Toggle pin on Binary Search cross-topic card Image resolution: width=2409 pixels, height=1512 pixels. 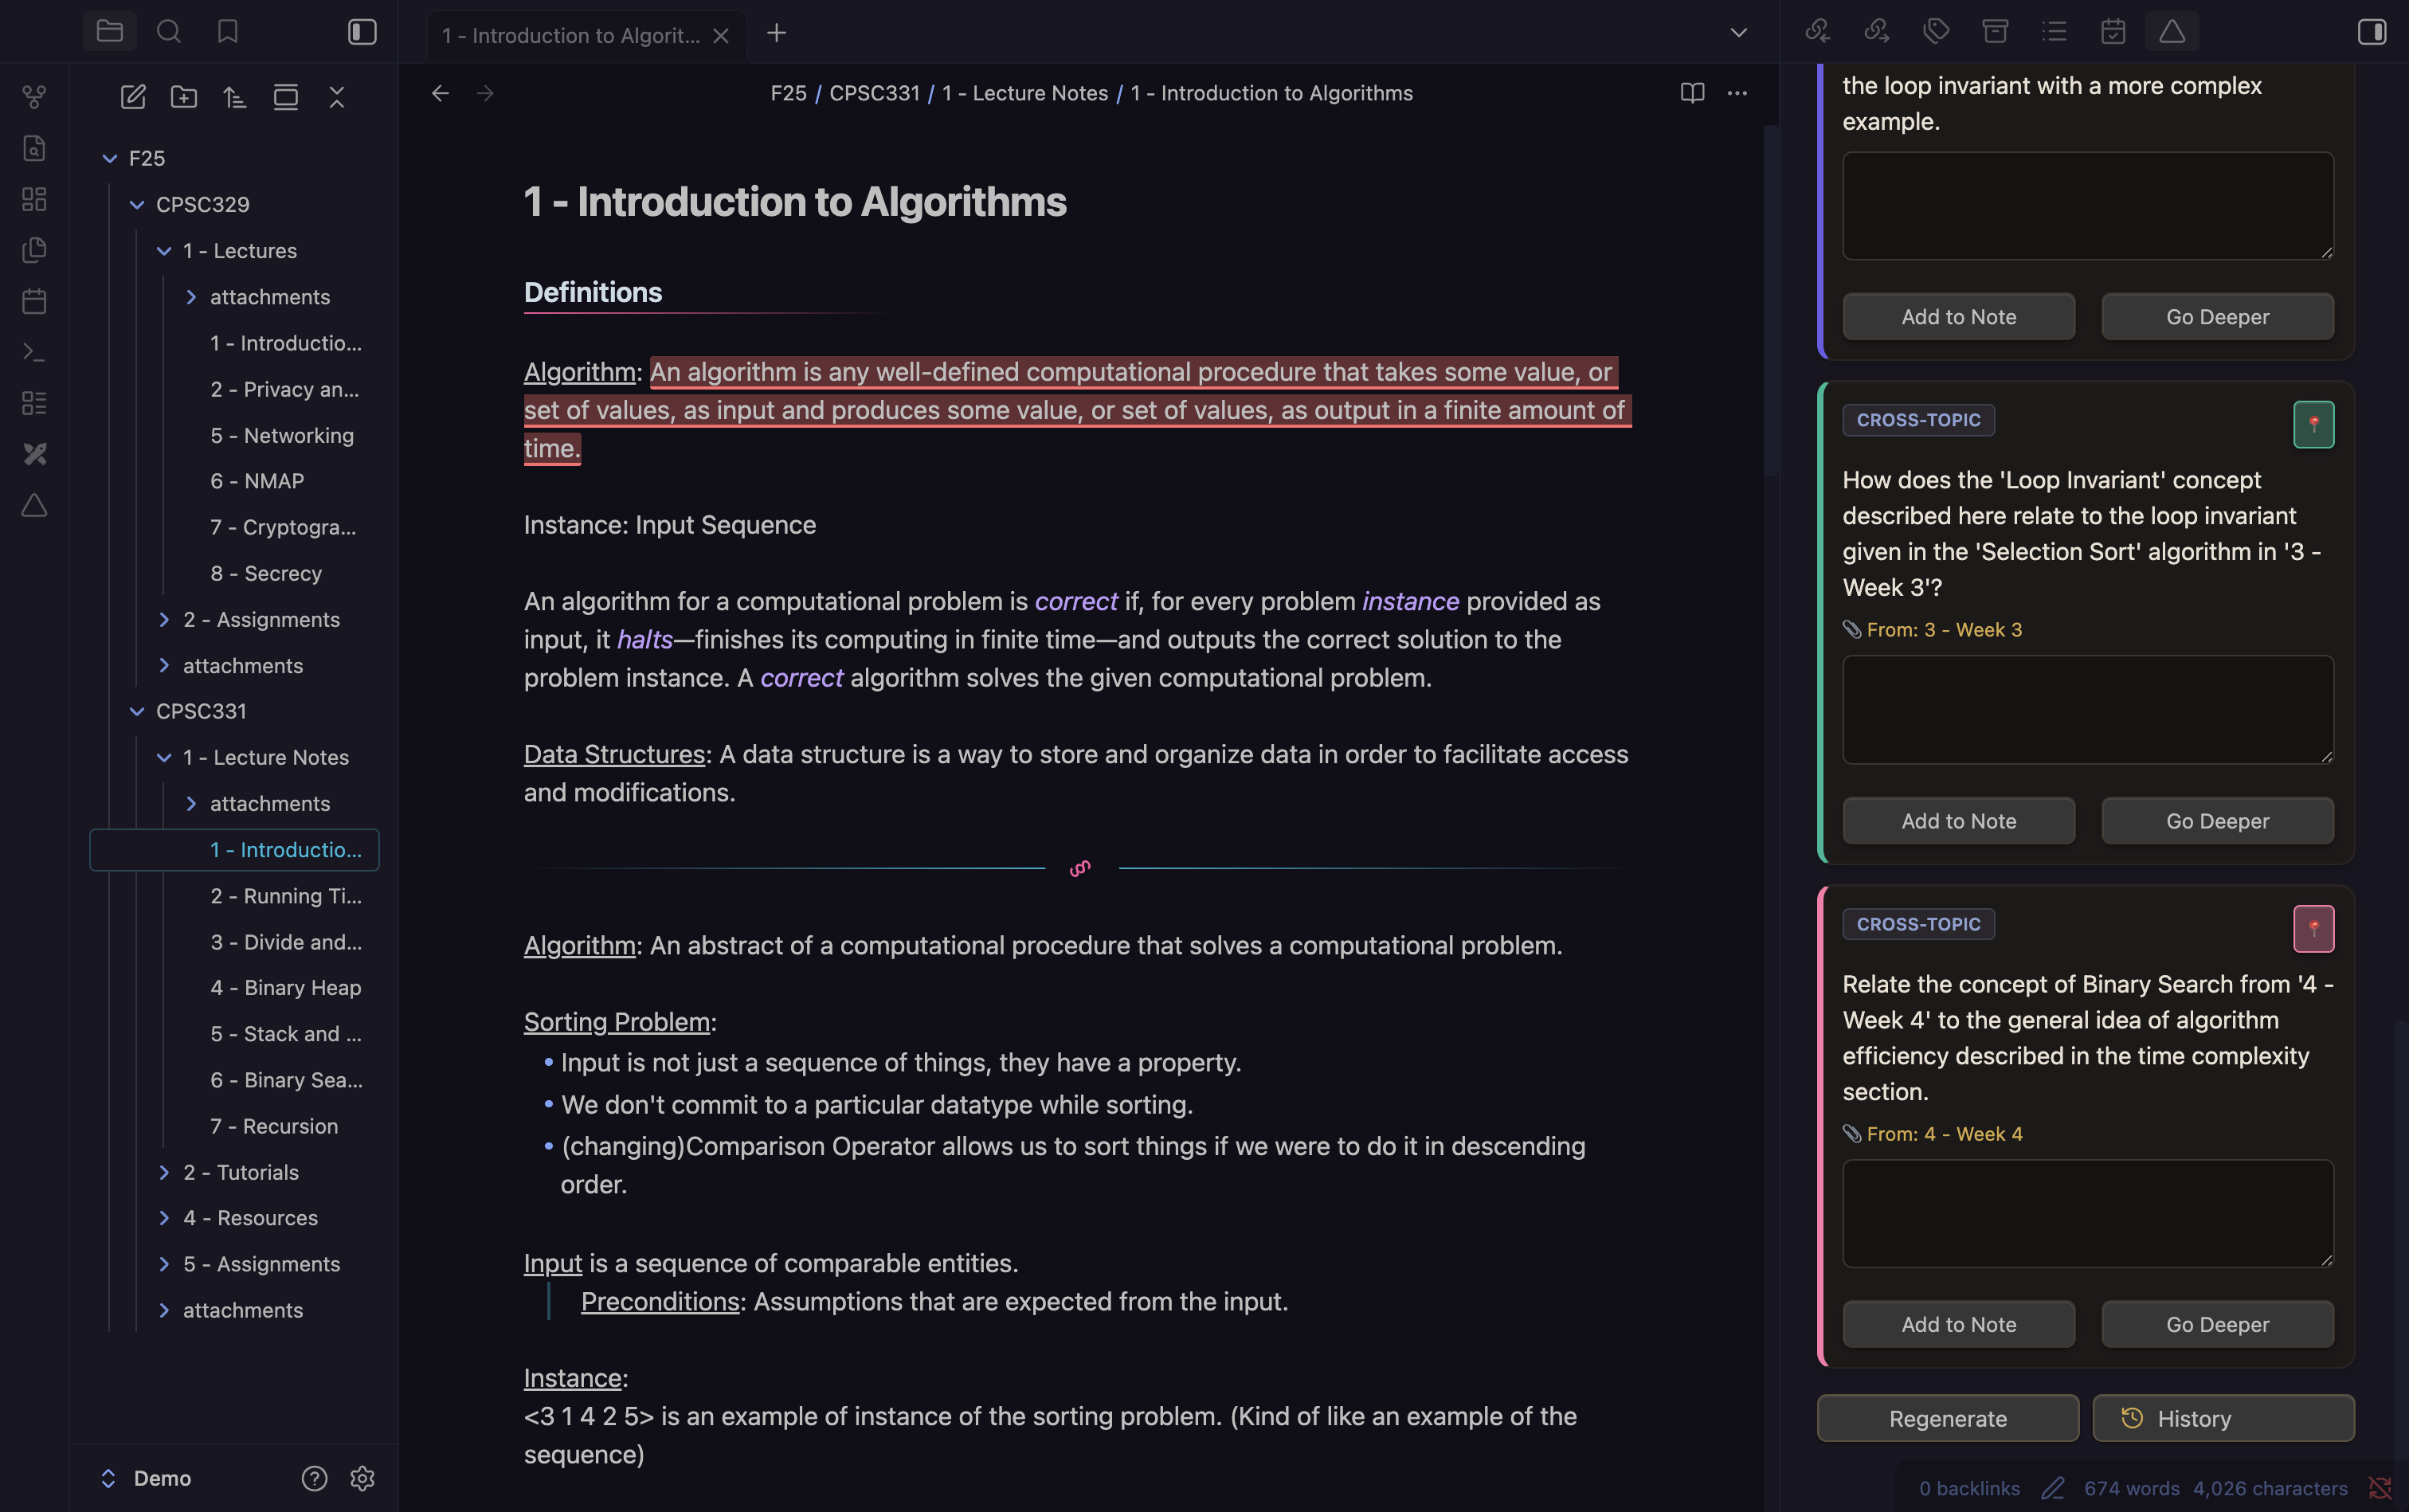point(2313,929)
